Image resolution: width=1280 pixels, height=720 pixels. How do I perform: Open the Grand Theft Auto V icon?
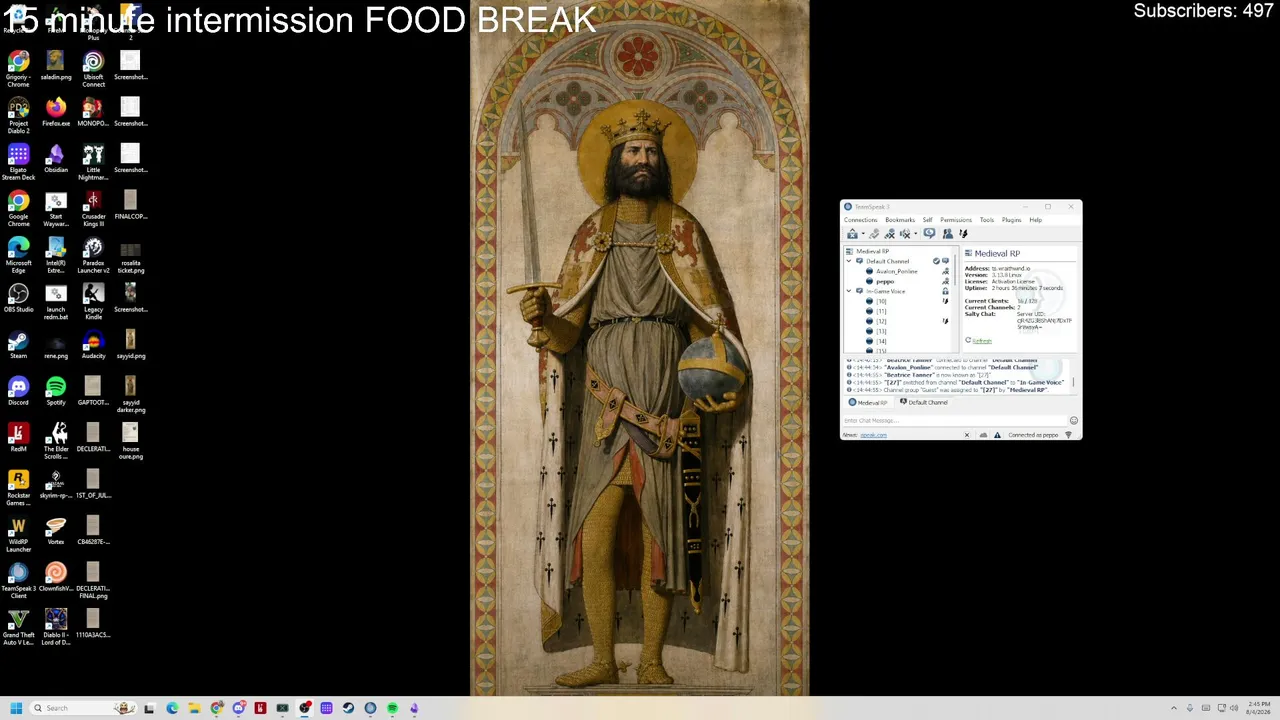[x=18, y=628]
